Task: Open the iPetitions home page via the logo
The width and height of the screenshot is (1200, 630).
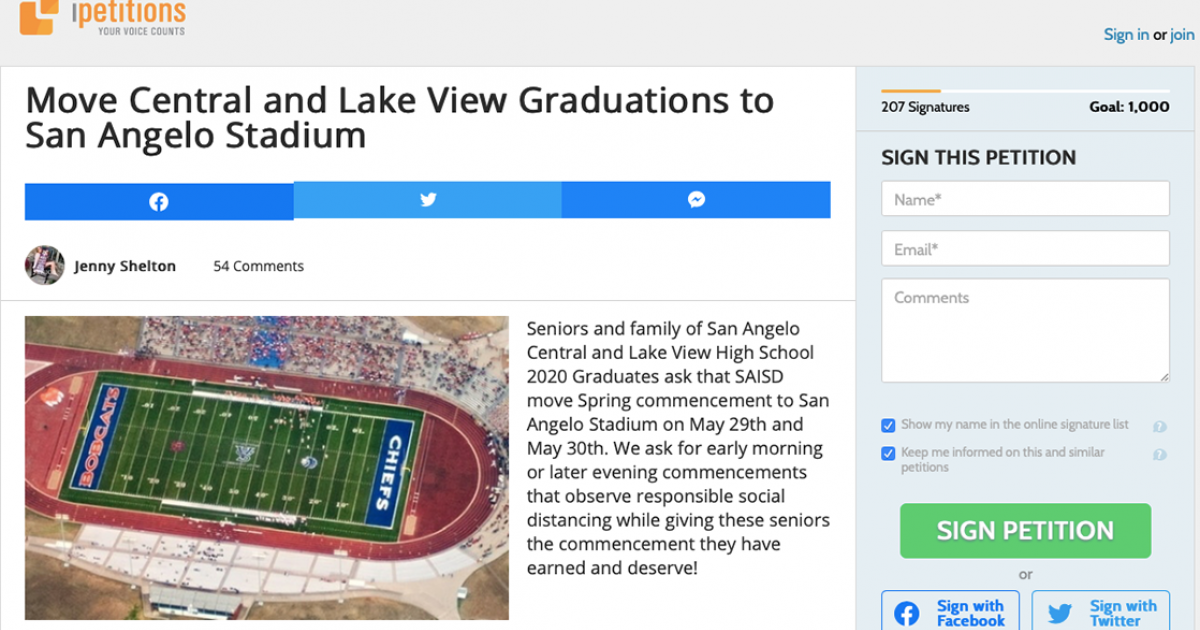Action: [x=100, y=18]
